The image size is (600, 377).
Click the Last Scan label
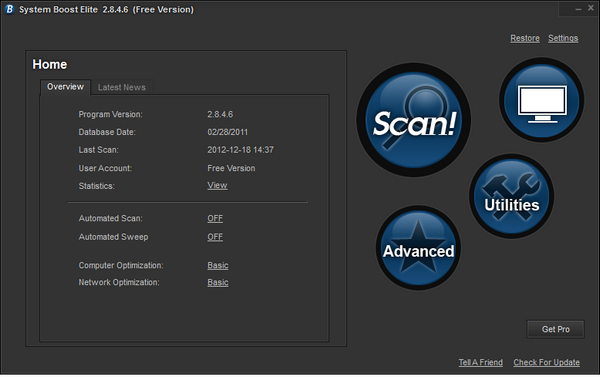click(98, 150)
